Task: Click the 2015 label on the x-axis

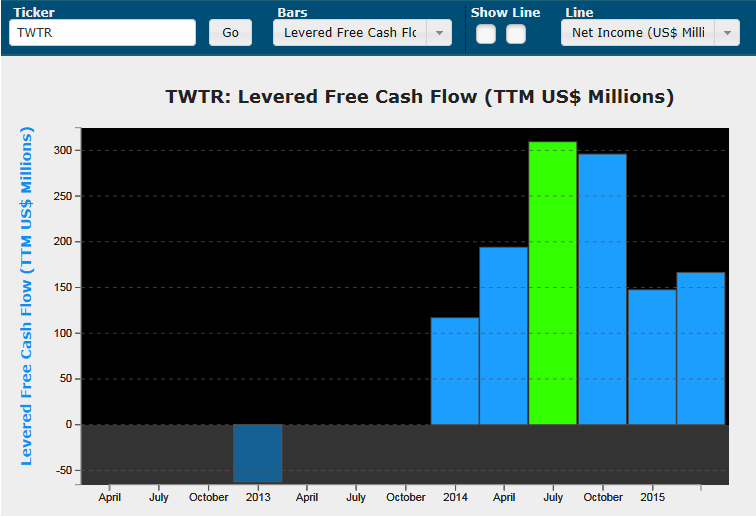Action: point(652,497)
